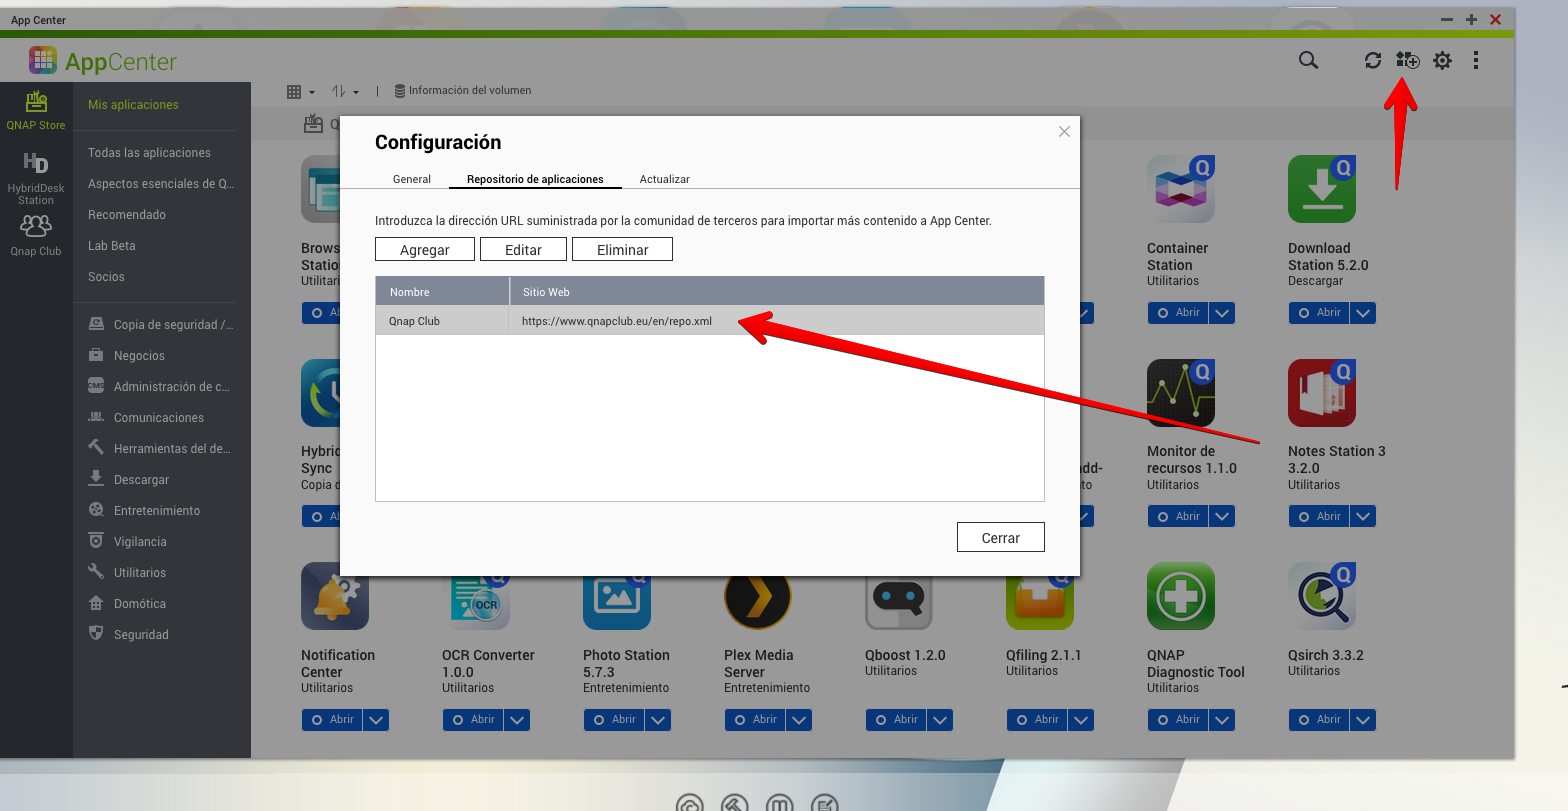Open Información del volumen link

463,91
